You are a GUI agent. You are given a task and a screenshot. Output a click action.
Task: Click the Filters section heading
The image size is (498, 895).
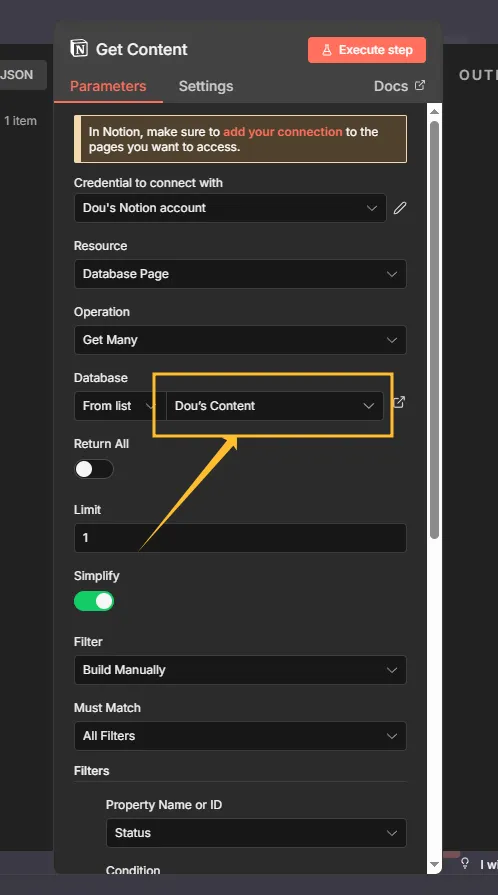click(x=91, y=771)
